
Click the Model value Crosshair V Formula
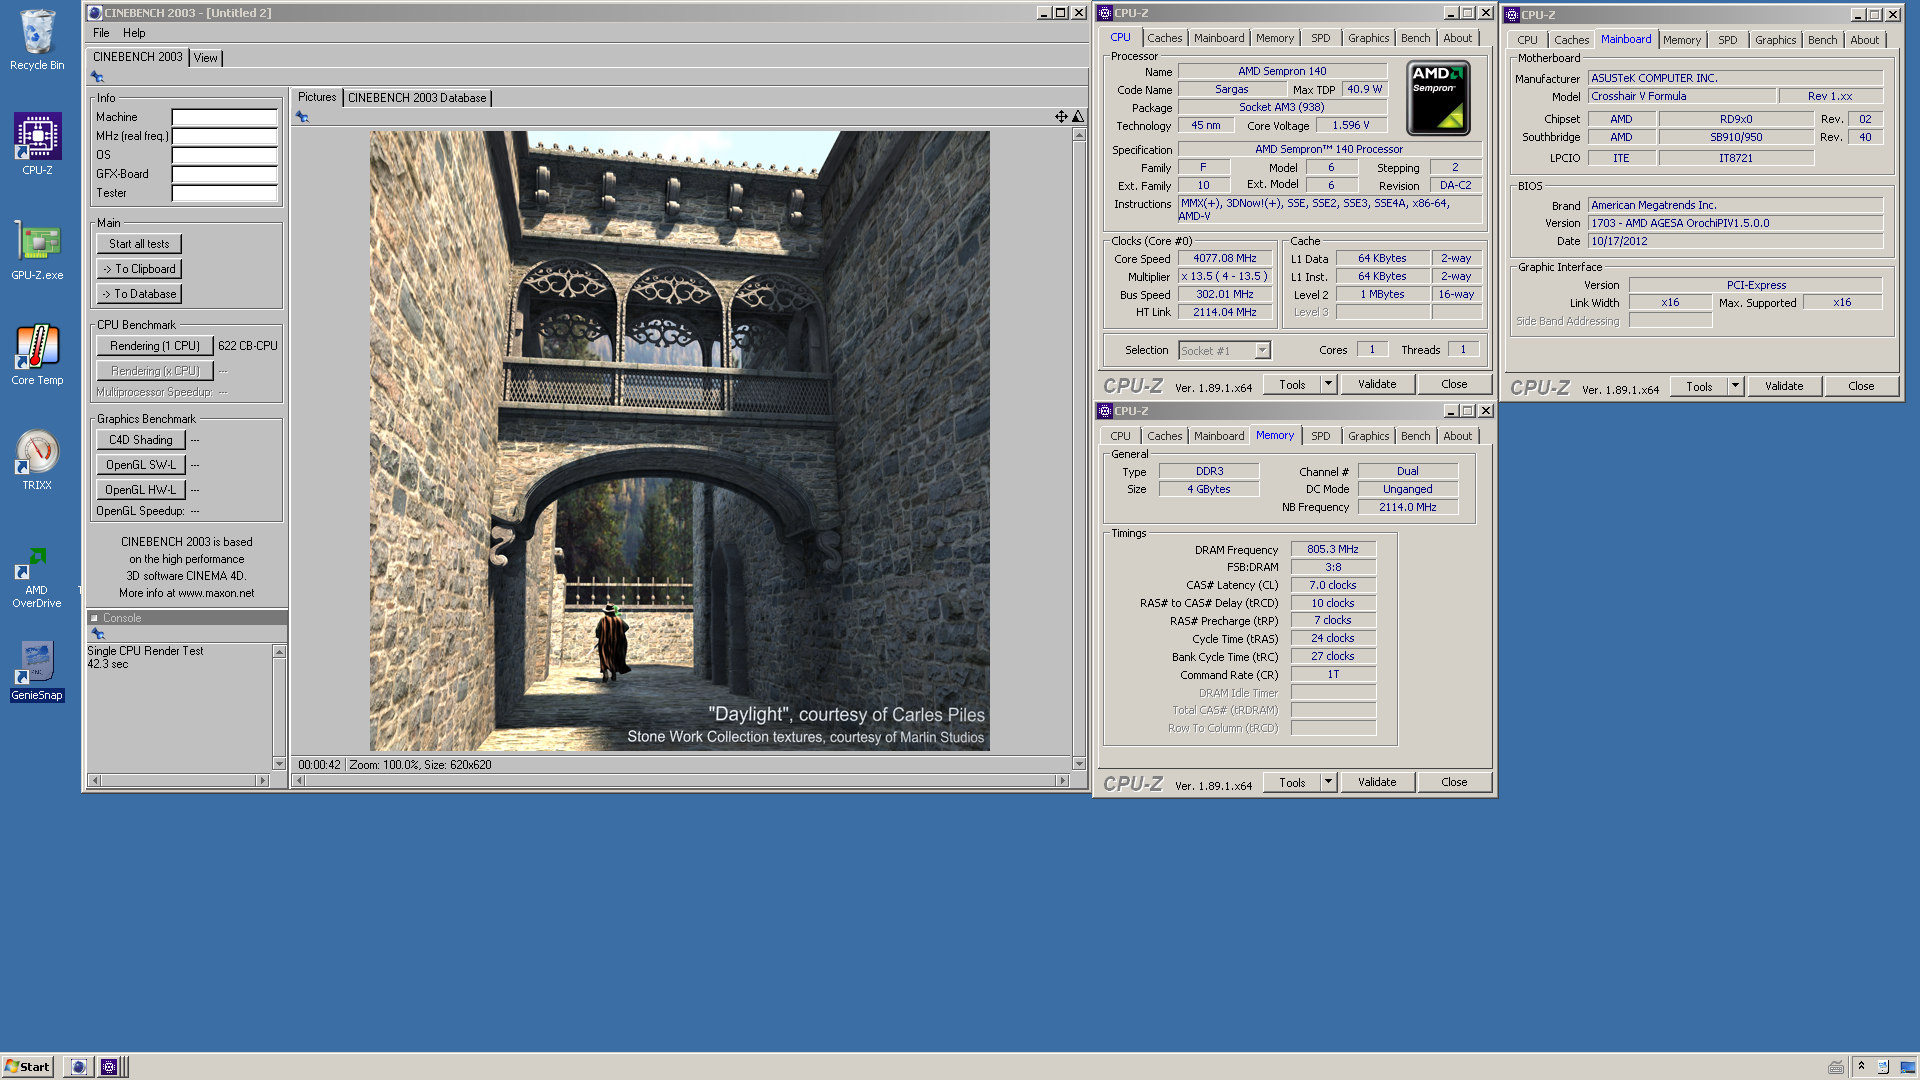1681,96
